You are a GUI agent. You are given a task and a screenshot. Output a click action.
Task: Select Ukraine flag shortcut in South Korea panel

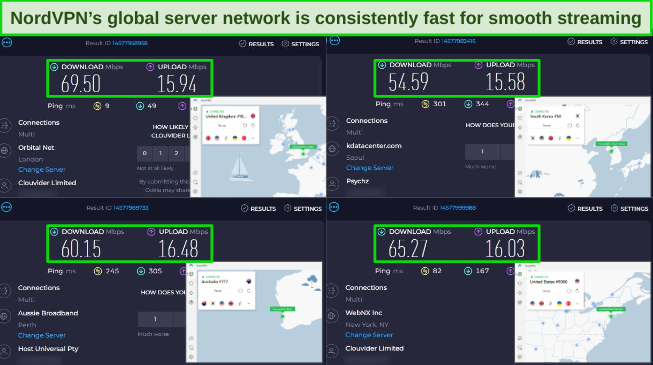[569, 138]
